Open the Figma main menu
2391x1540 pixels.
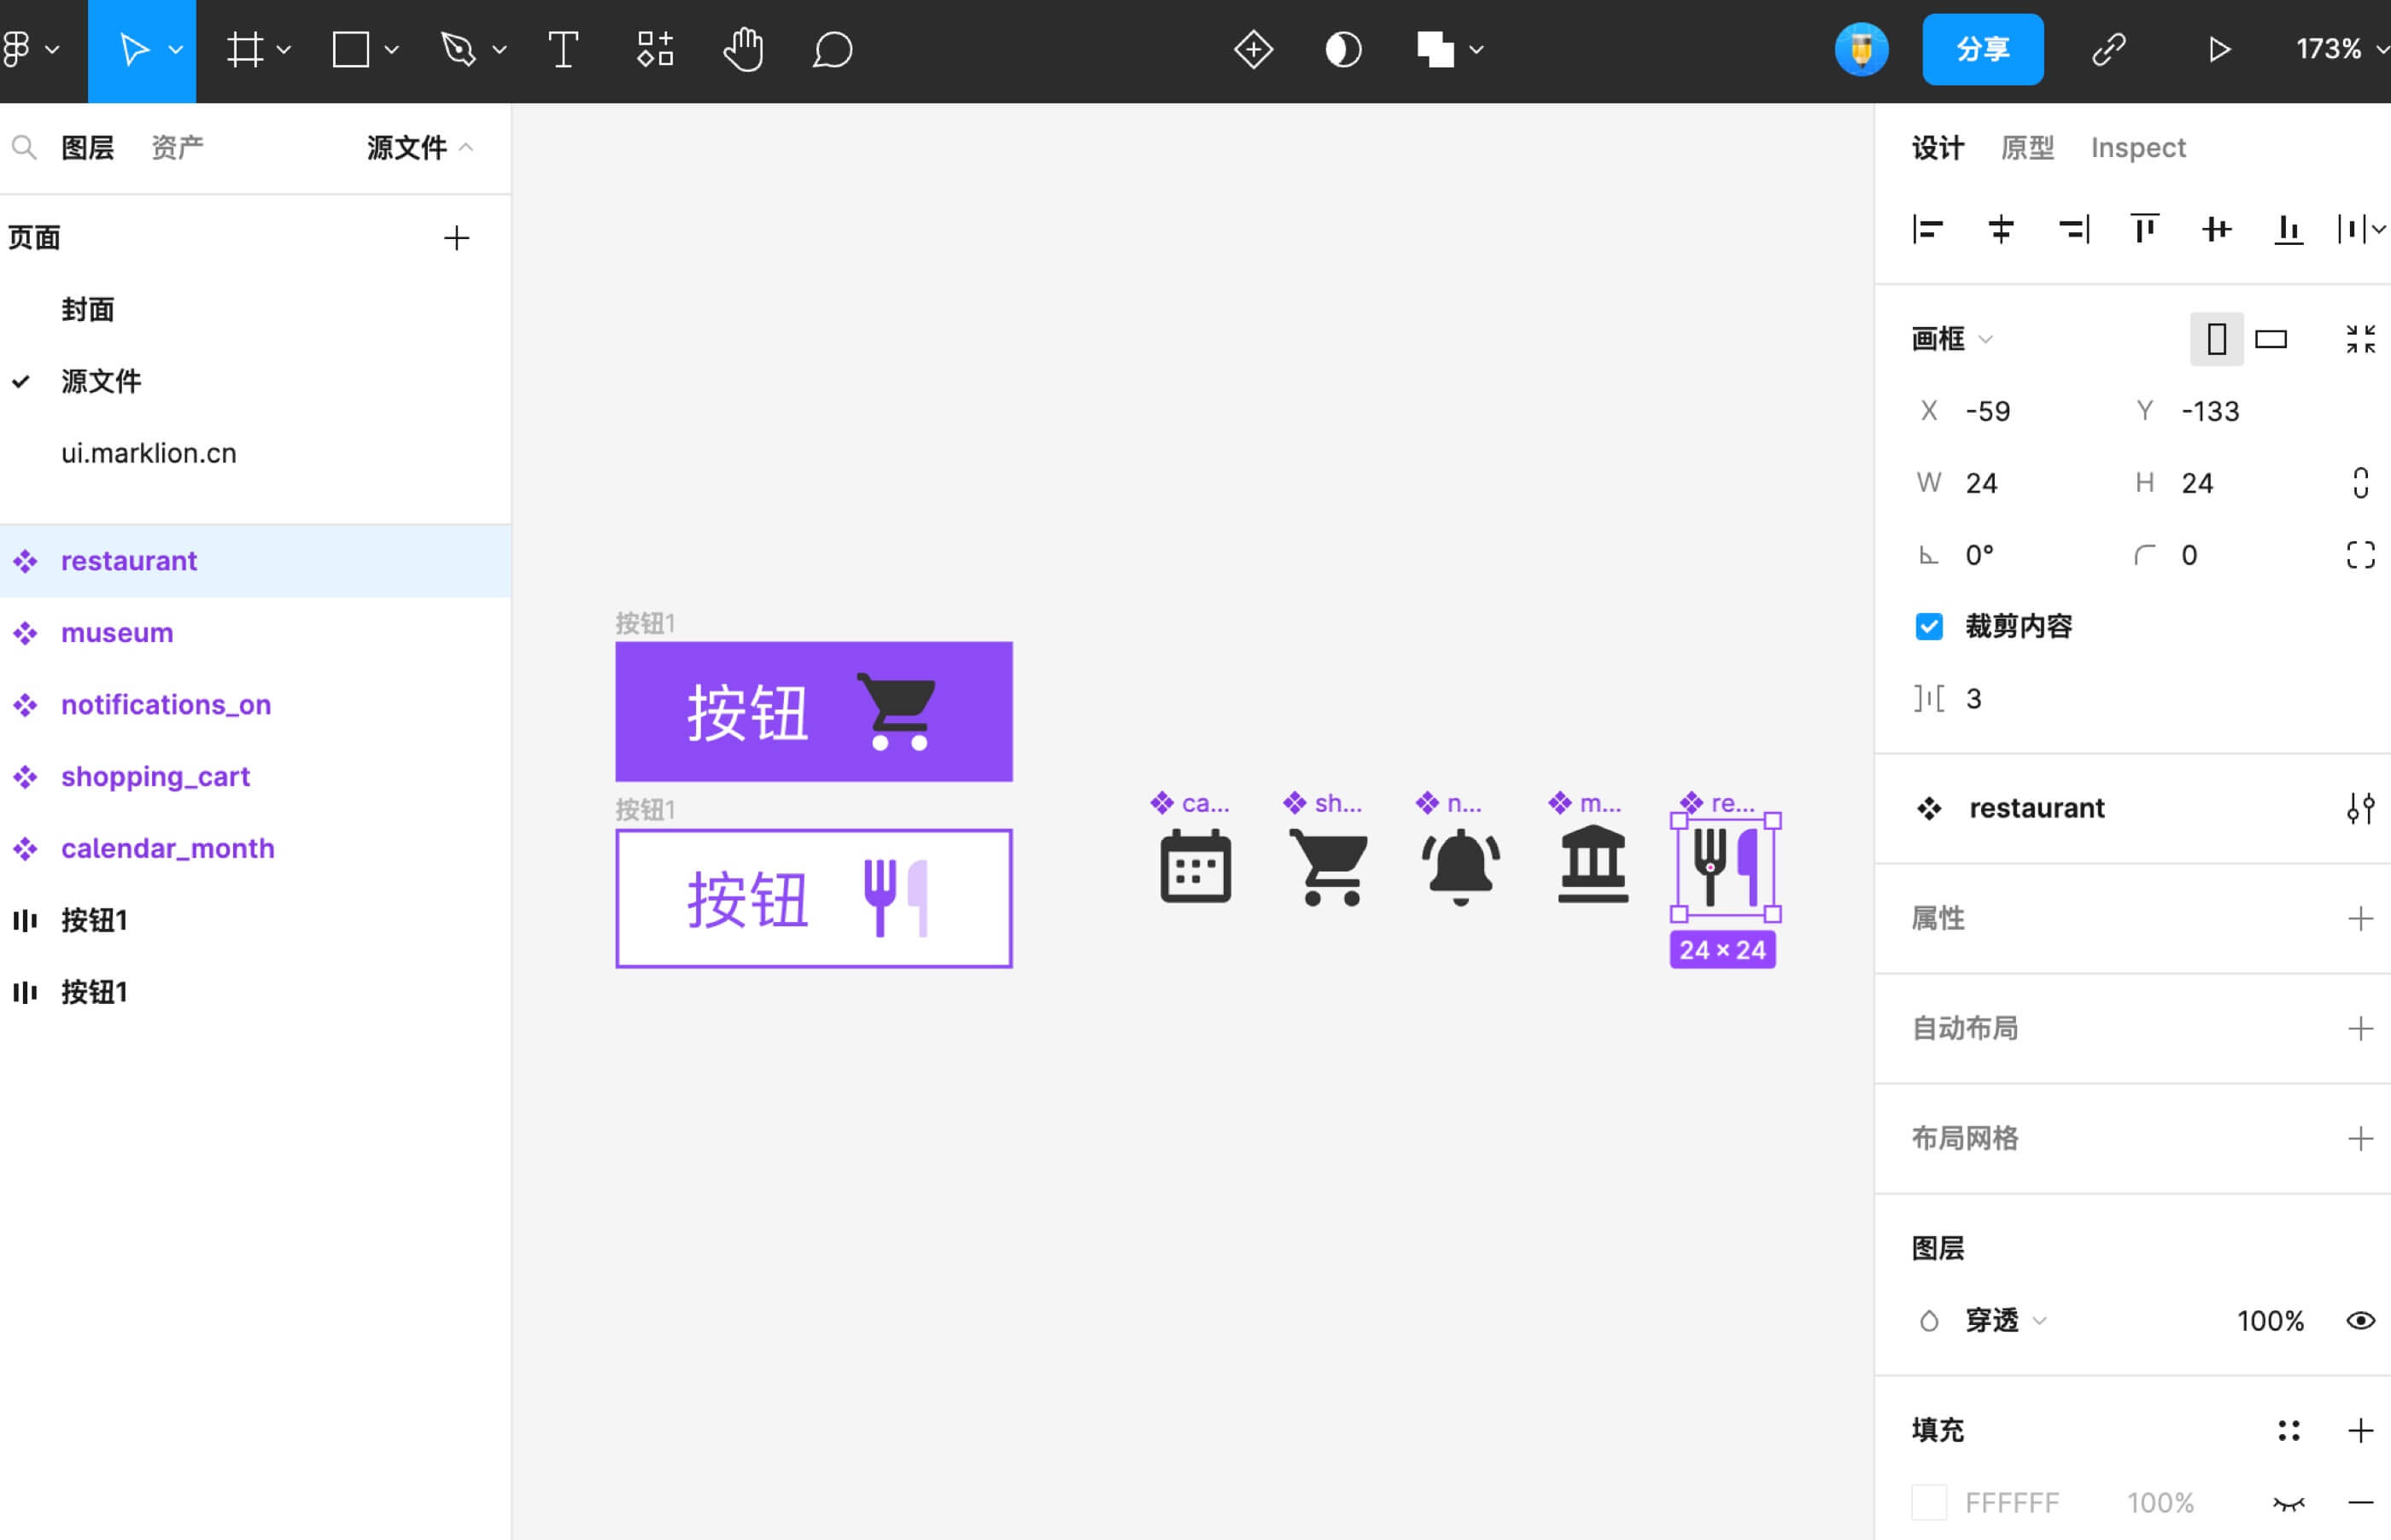coord(18,49)
